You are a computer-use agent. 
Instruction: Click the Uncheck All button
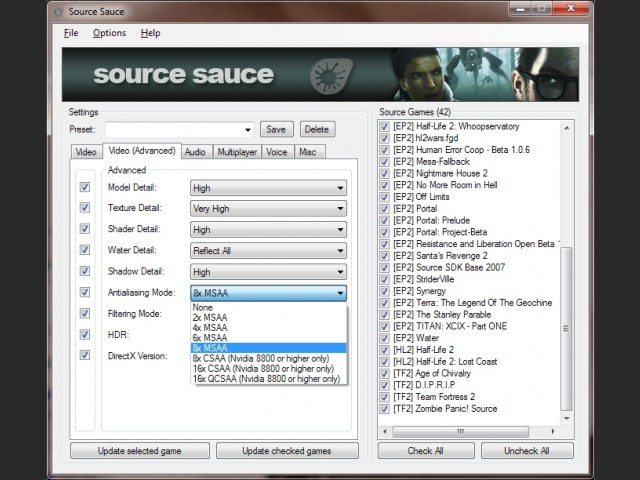(527, 451)
